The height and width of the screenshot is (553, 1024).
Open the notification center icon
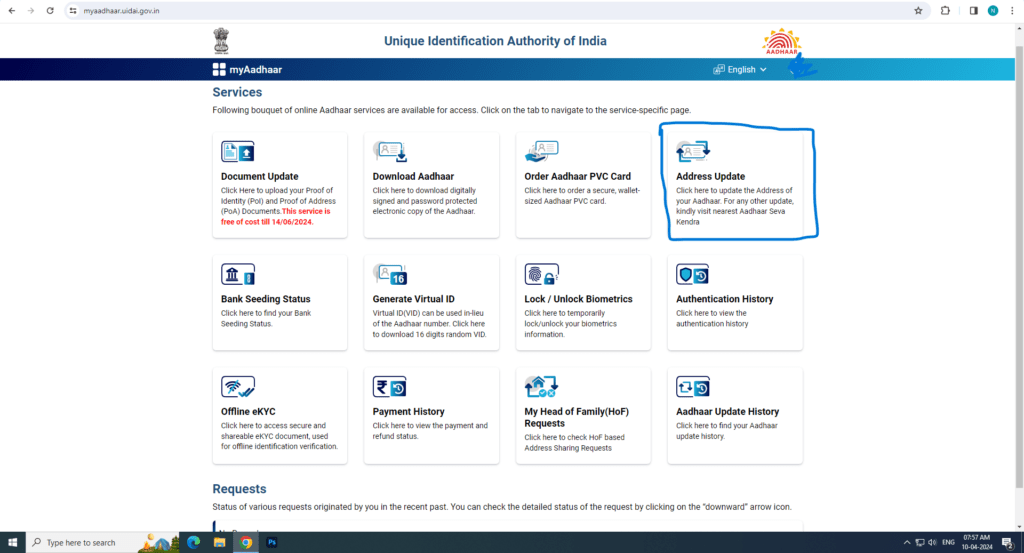pos(1008,543)
